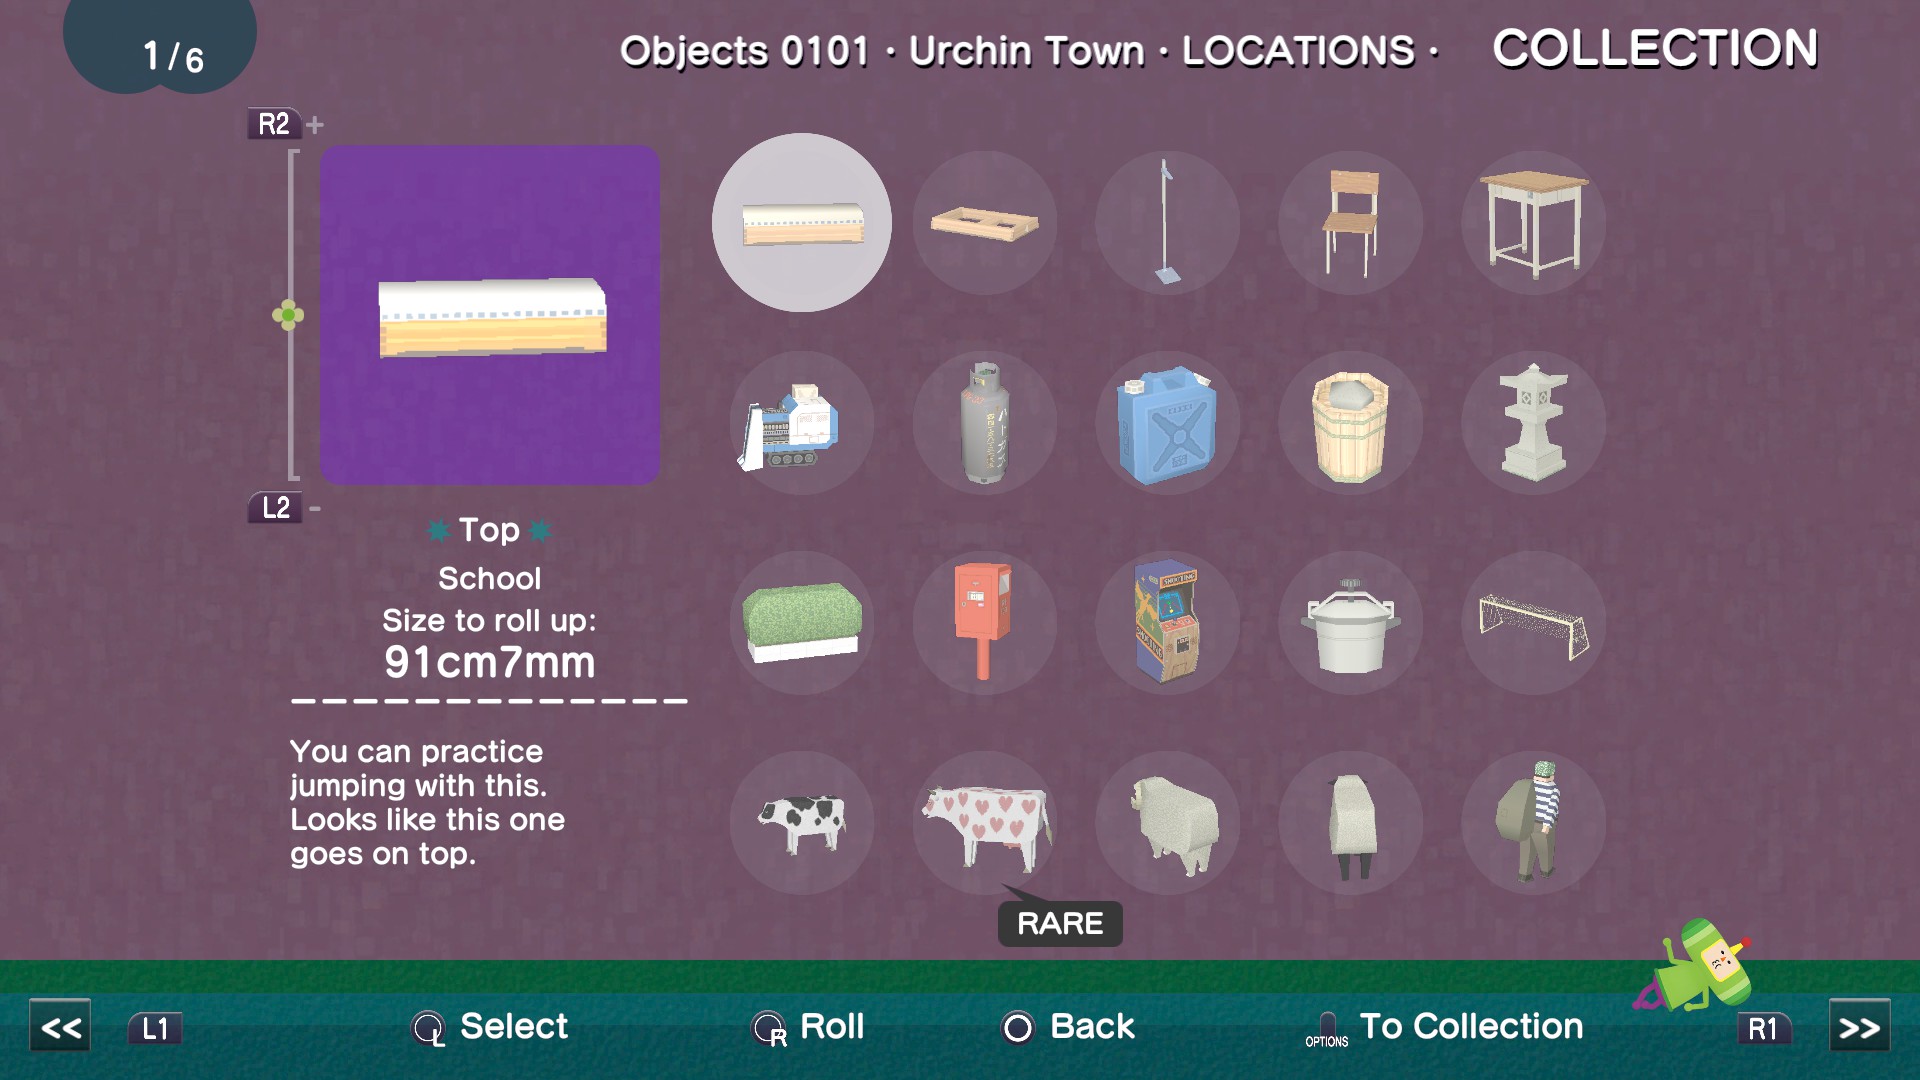Image resolution: width=1920 pixels, height=1080 pixels.
Task: Select the wooden school chair object
Action: pos(1350,222)
